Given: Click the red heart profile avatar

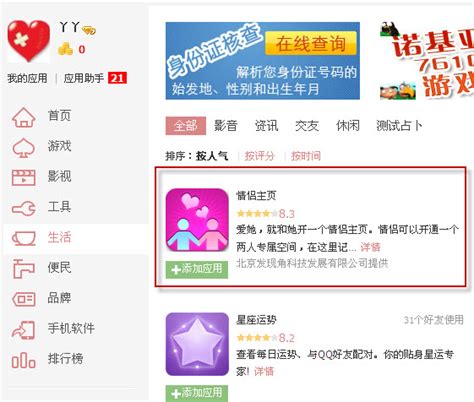Looking at the screenshot, I should [28, 41].
